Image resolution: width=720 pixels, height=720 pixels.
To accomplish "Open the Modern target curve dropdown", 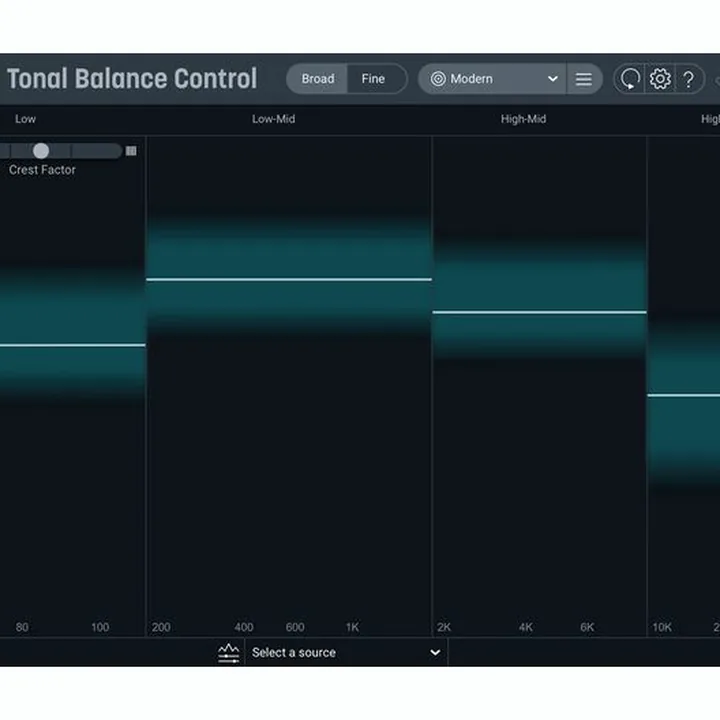I will click(x=492, y=79).
